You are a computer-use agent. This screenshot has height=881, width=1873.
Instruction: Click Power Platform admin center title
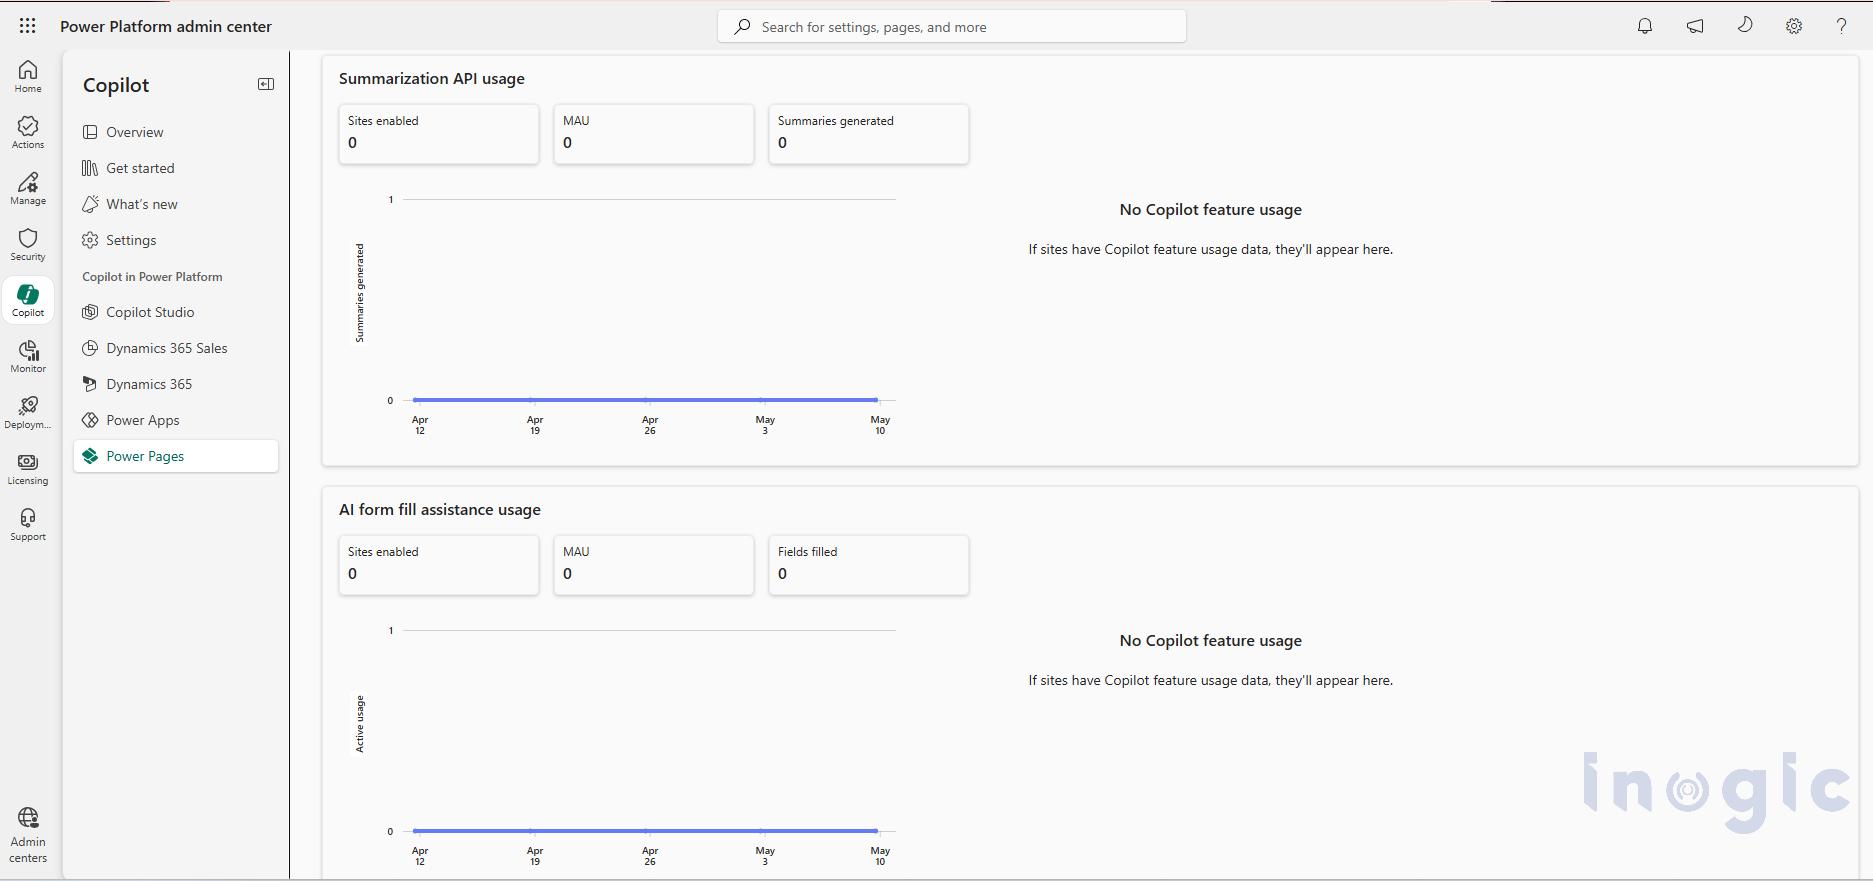pos(166,27)
